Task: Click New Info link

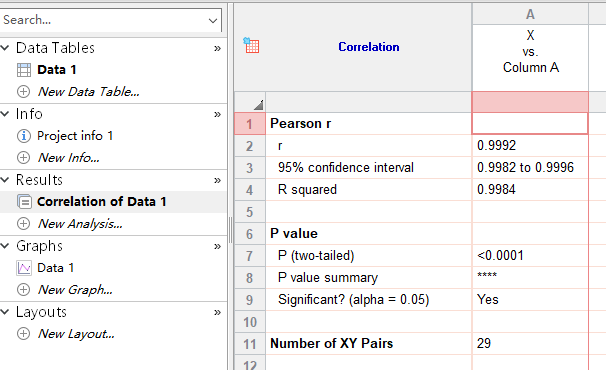Action: 68,158
